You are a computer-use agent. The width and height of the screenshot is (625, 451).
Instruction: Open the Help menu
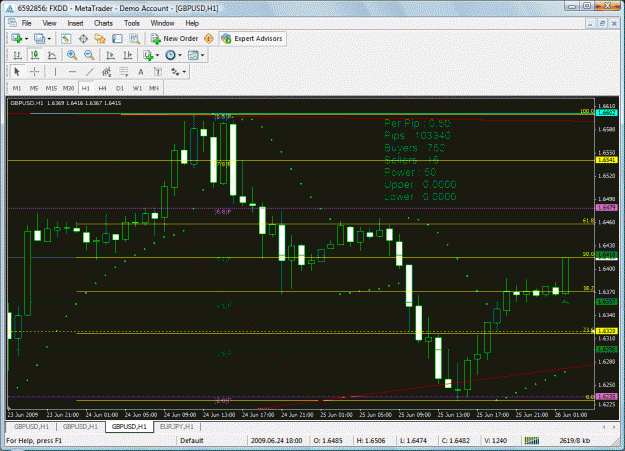click(x=192, y=23)
